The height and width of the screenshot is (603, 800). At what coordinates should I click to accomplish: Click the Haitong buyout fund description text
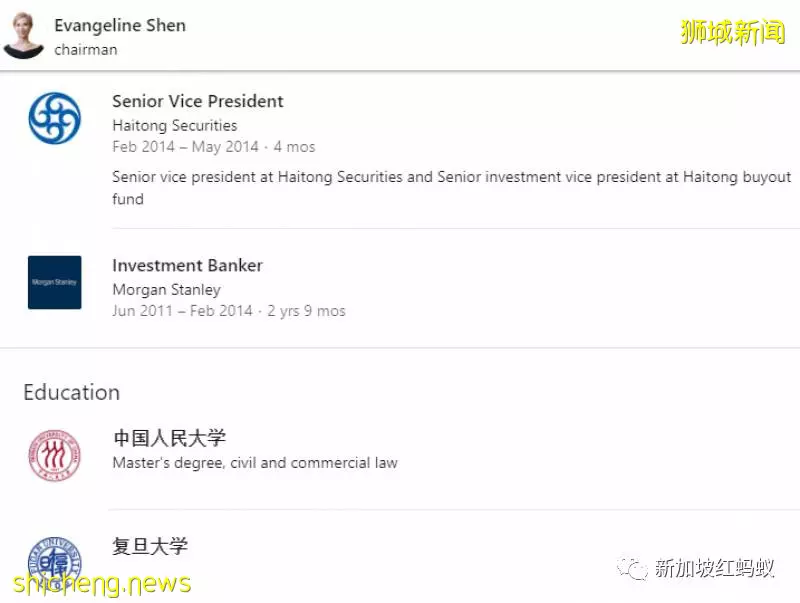pos(452,188)
